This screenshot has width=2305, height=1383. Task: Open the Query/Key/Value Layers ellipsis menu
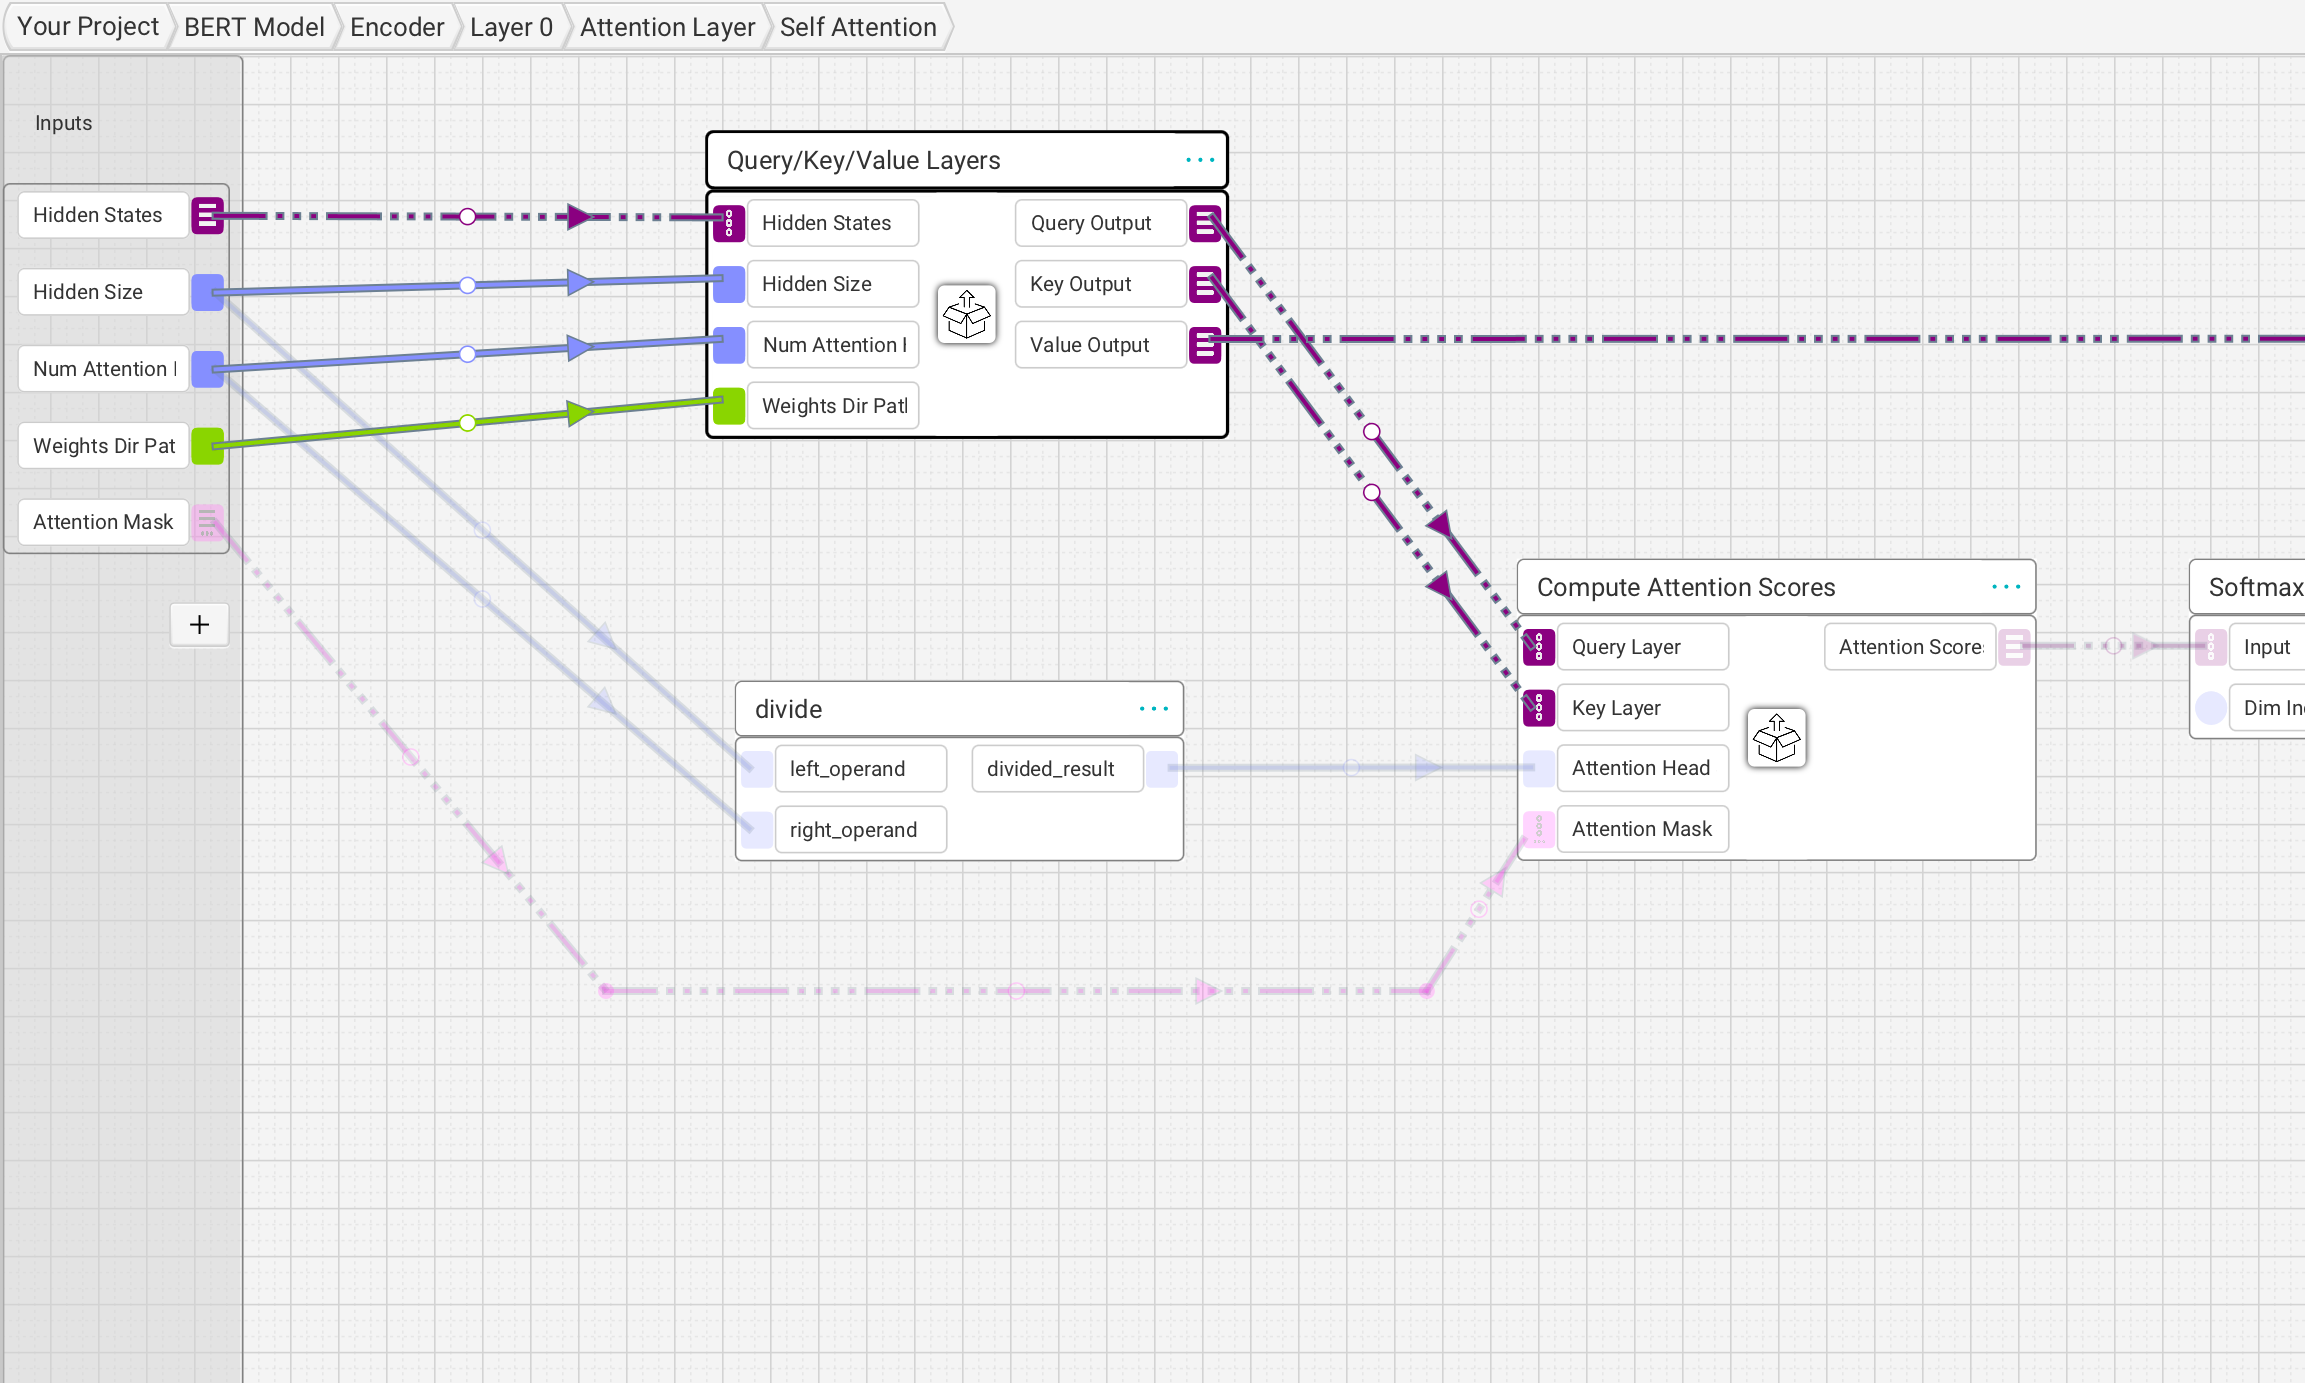pyautogui.click(x=1199, y=160)
